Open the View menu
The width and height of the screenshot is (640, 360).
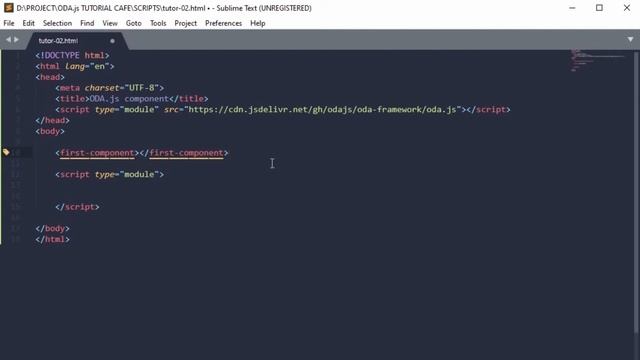point(110,23)
